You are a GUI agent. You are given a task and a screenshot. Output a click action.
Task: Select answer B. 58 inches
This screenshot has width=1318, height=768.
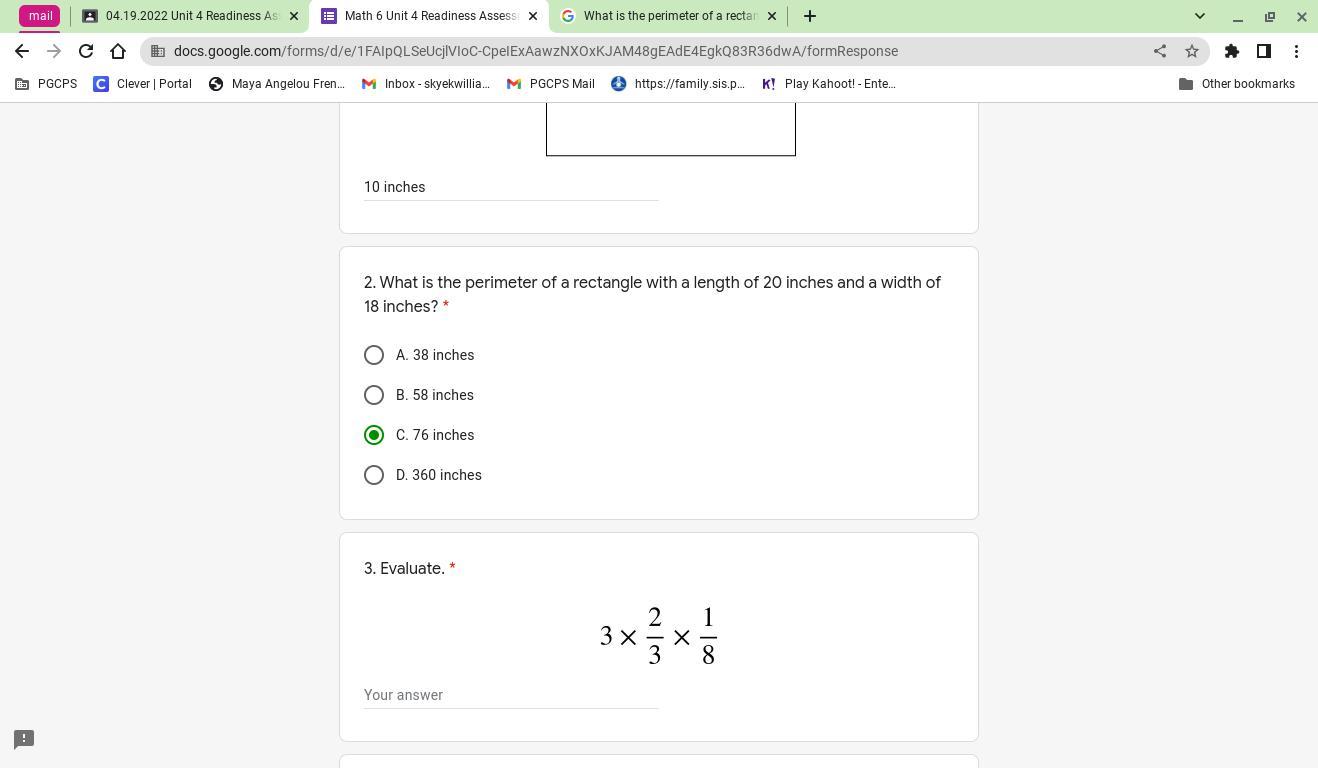click(x=374, y=395)
